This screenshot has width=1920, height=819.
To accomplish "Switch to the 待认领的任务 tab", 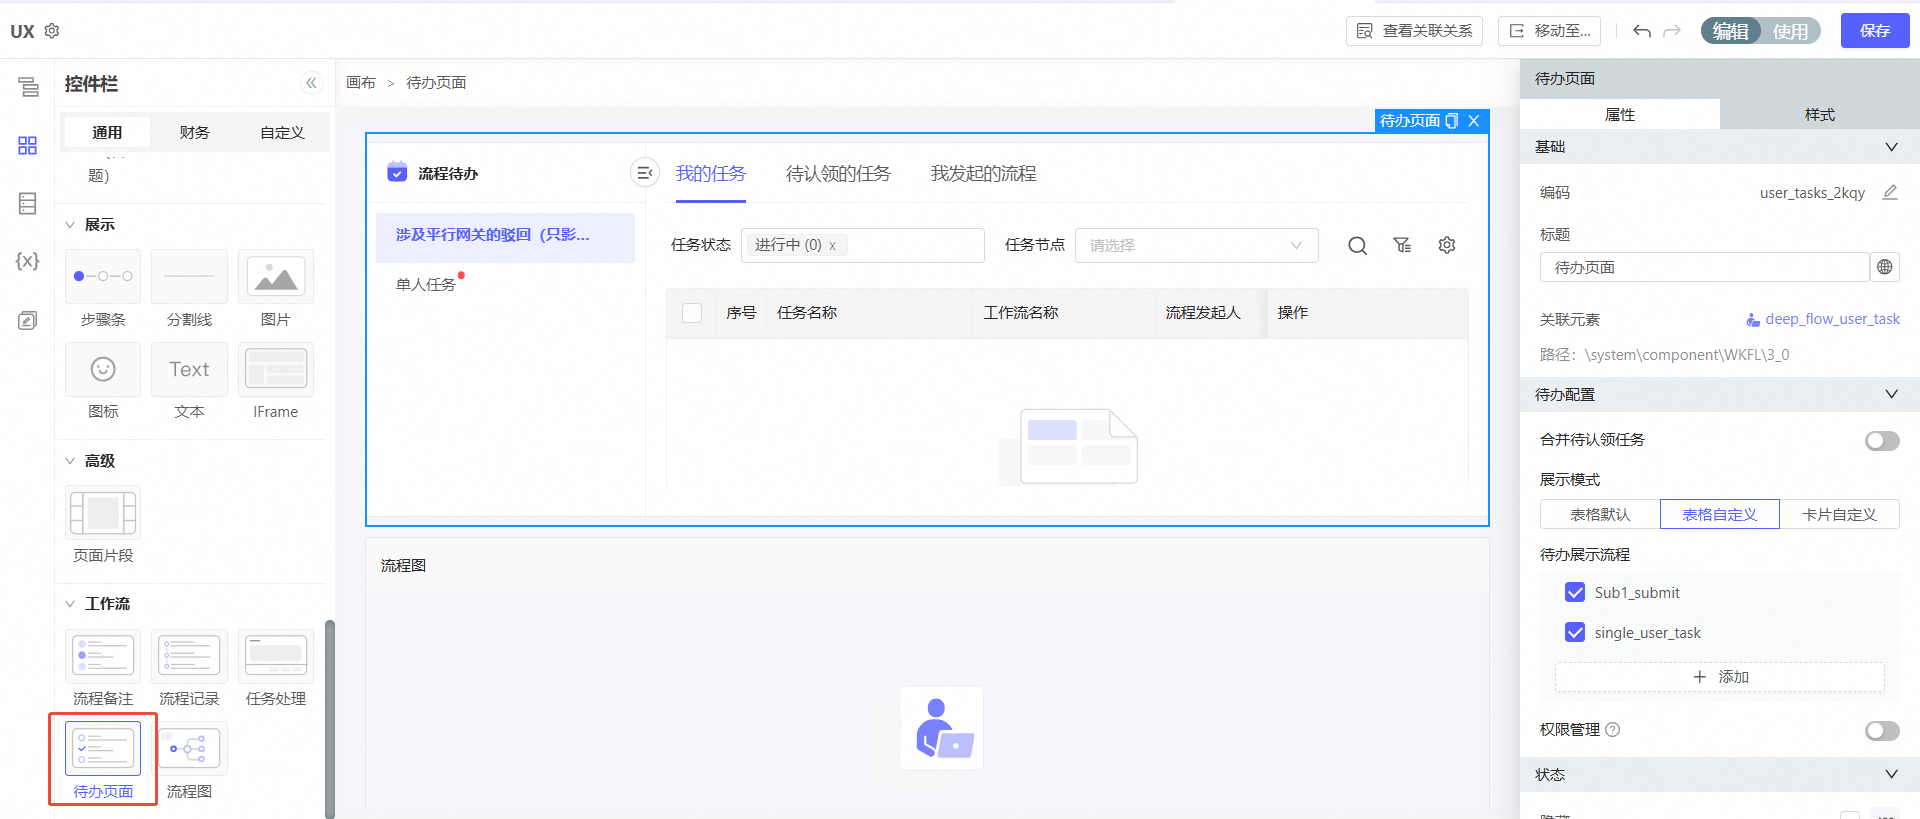I will [x=838, y=174].
